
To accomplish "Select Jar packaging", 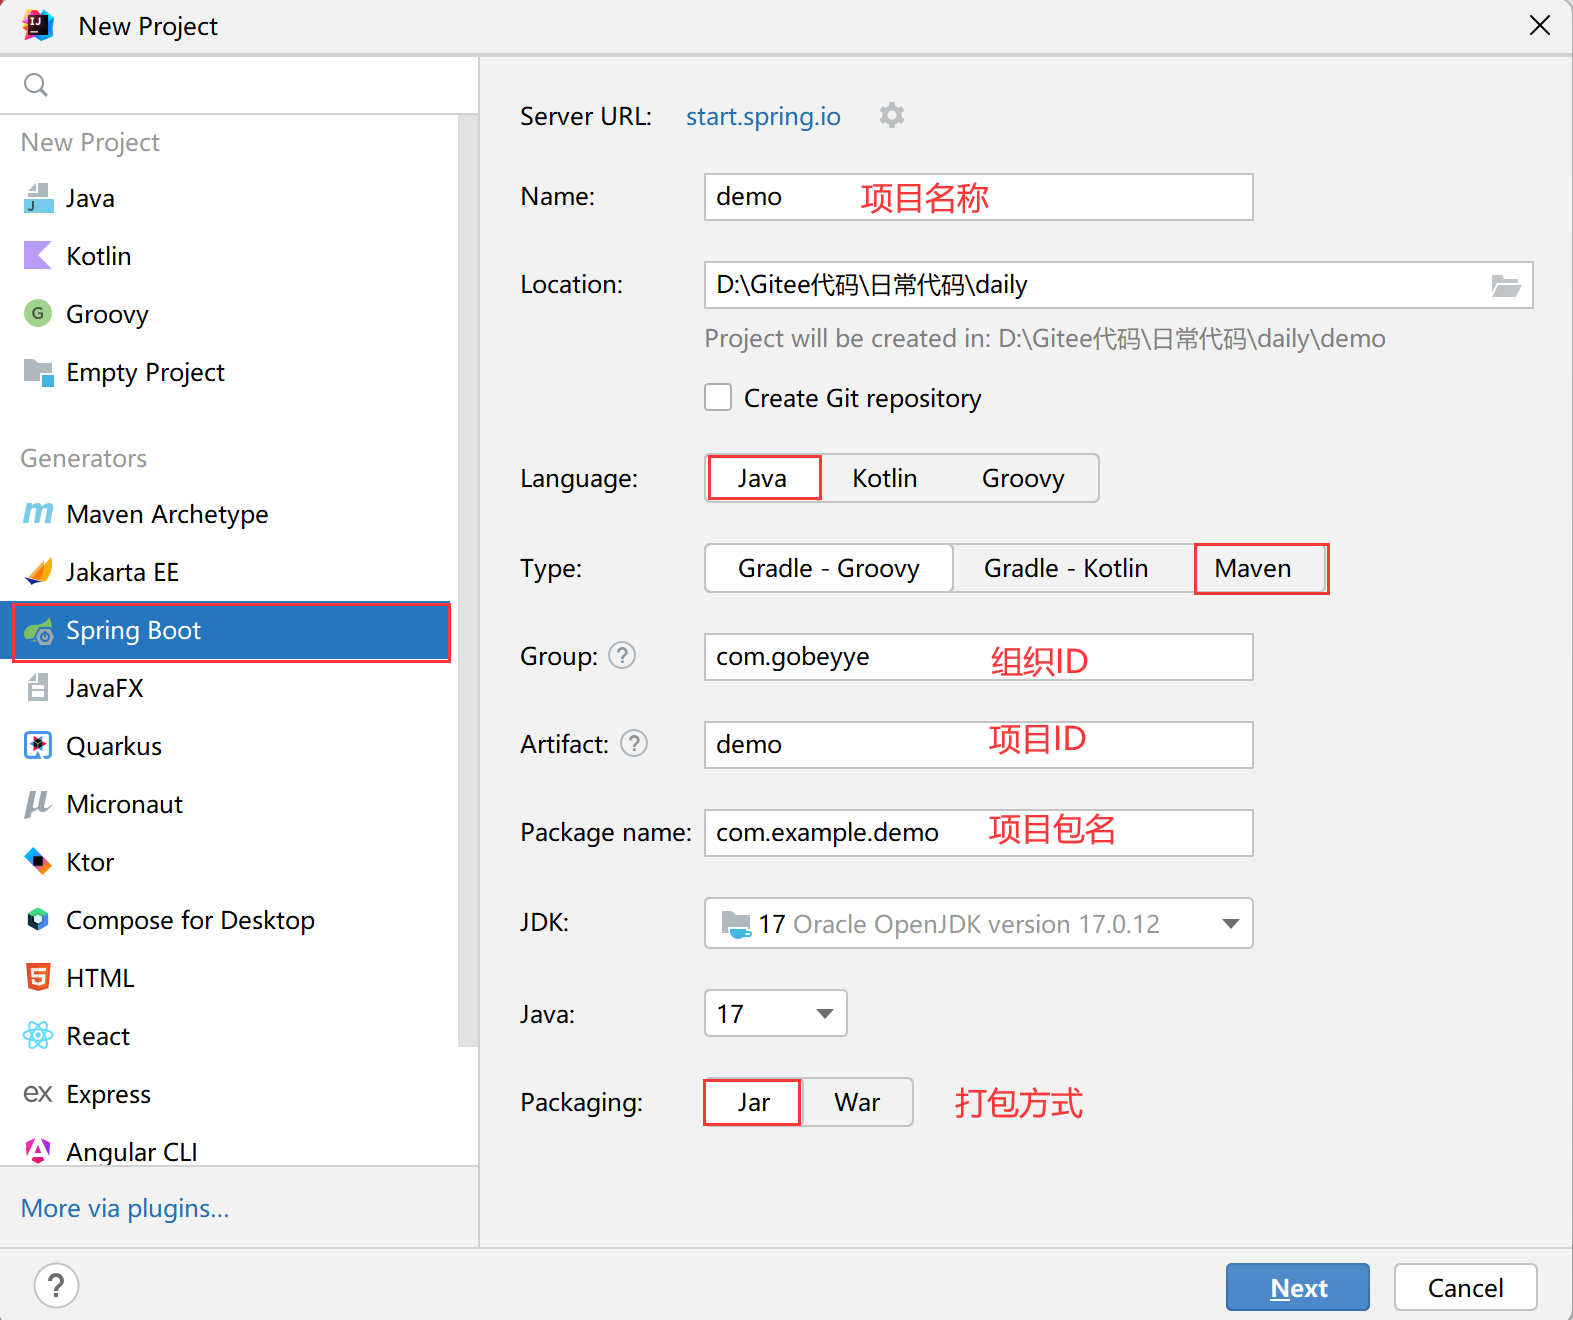I will (x=752, y=1102).
